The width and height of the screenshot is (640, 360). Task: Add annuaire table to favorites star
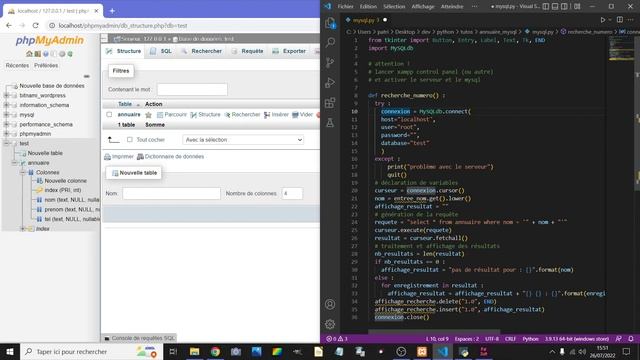[149, 115]
